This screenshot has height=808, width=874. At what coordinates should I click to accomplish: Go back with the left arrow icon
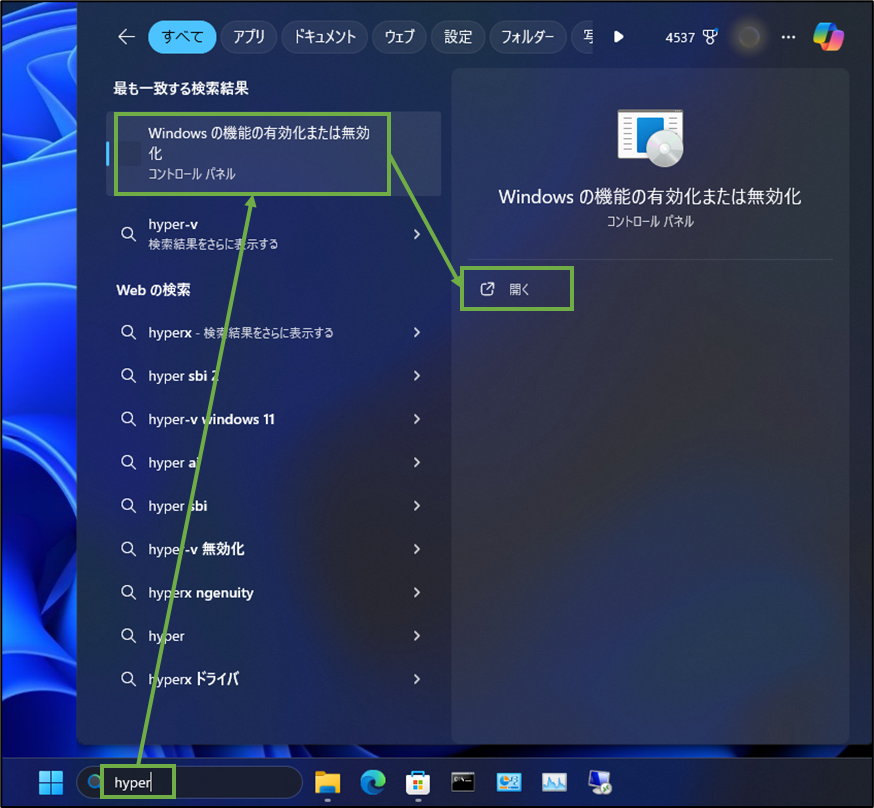[127, 37]
